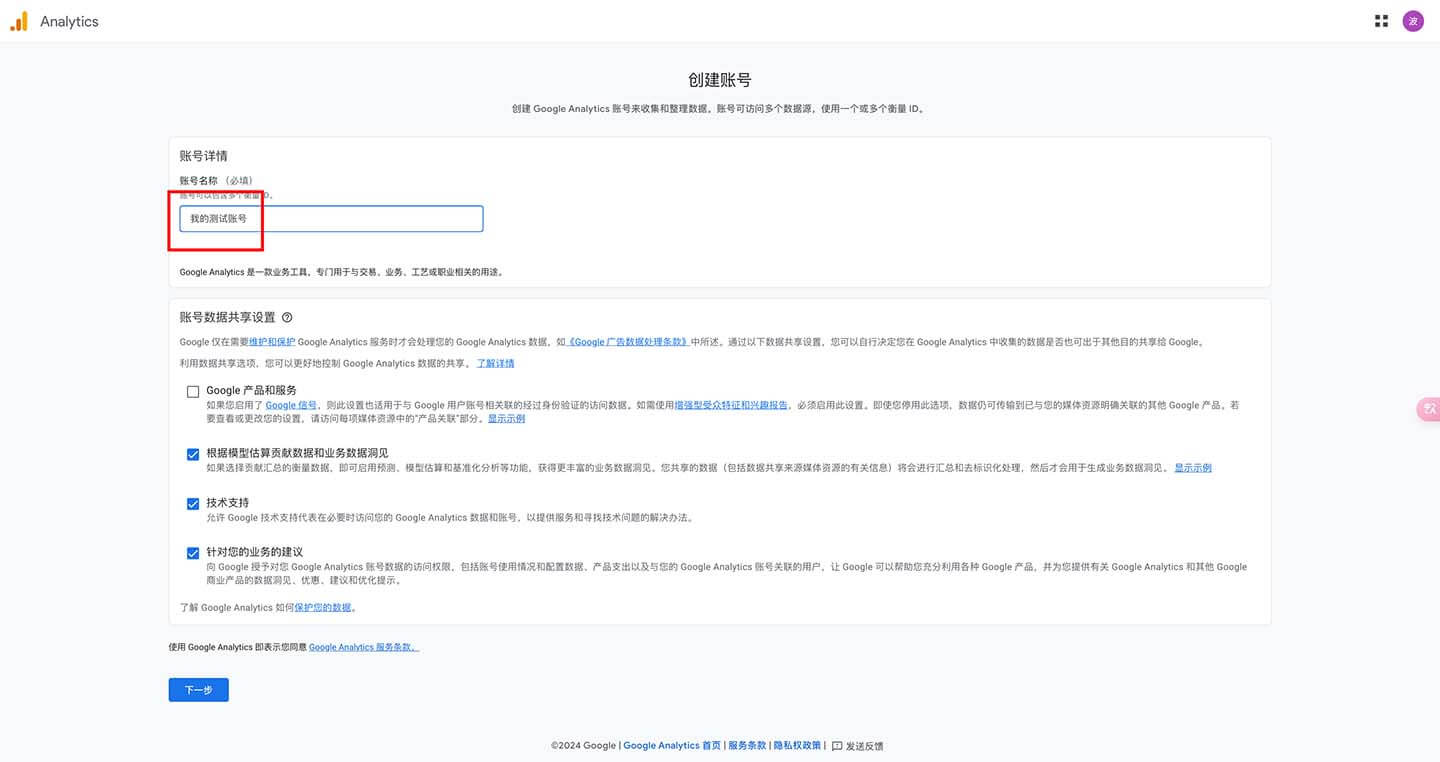Open the purple user account avatar
The image size is (1440, 762).
1413,21
